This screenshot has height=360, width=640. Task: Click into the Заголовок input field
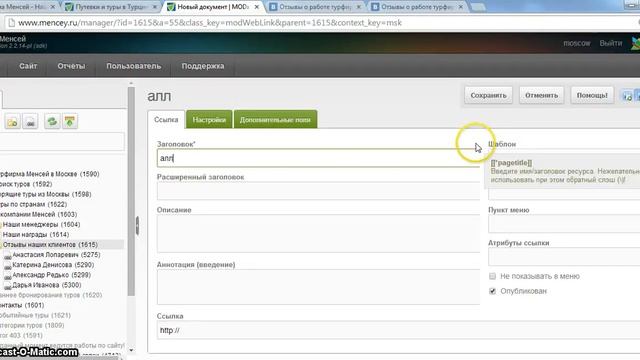pyautogui.click(x=318, y=158)
